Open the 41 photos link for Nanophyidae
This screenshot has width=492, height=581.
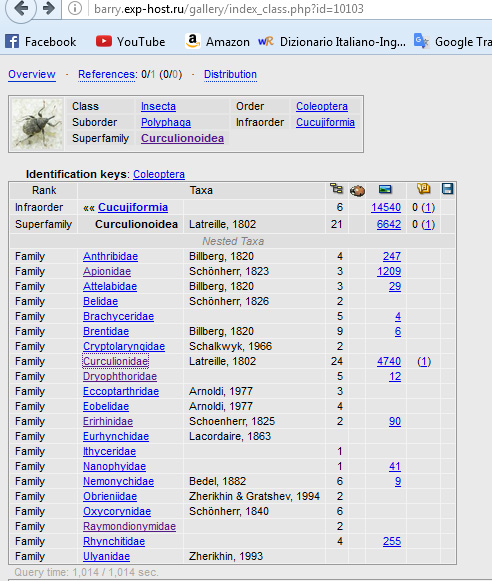[395, 467]
